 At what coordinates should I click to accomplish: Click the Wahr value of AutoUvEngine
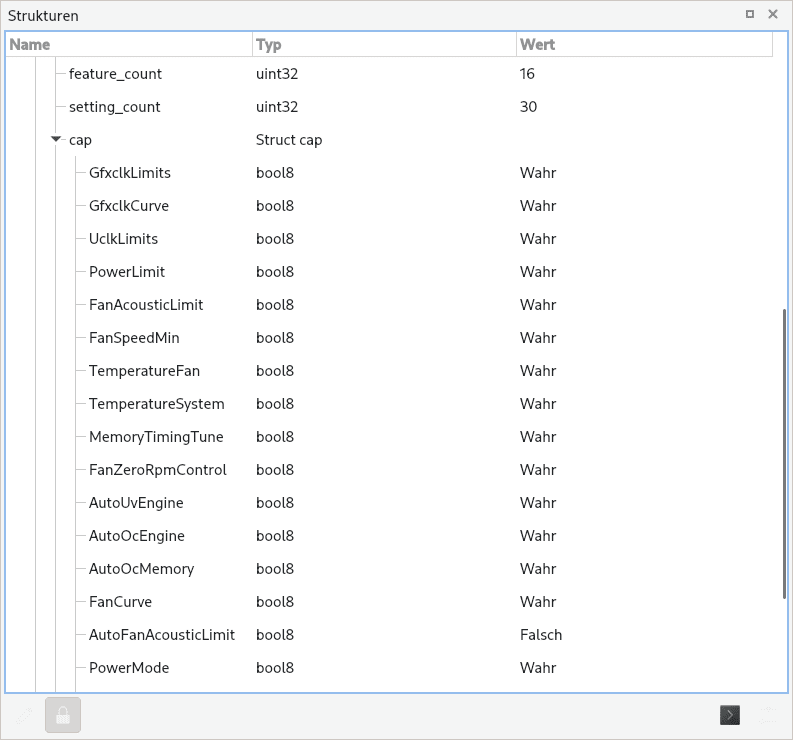tap(538, 503)
